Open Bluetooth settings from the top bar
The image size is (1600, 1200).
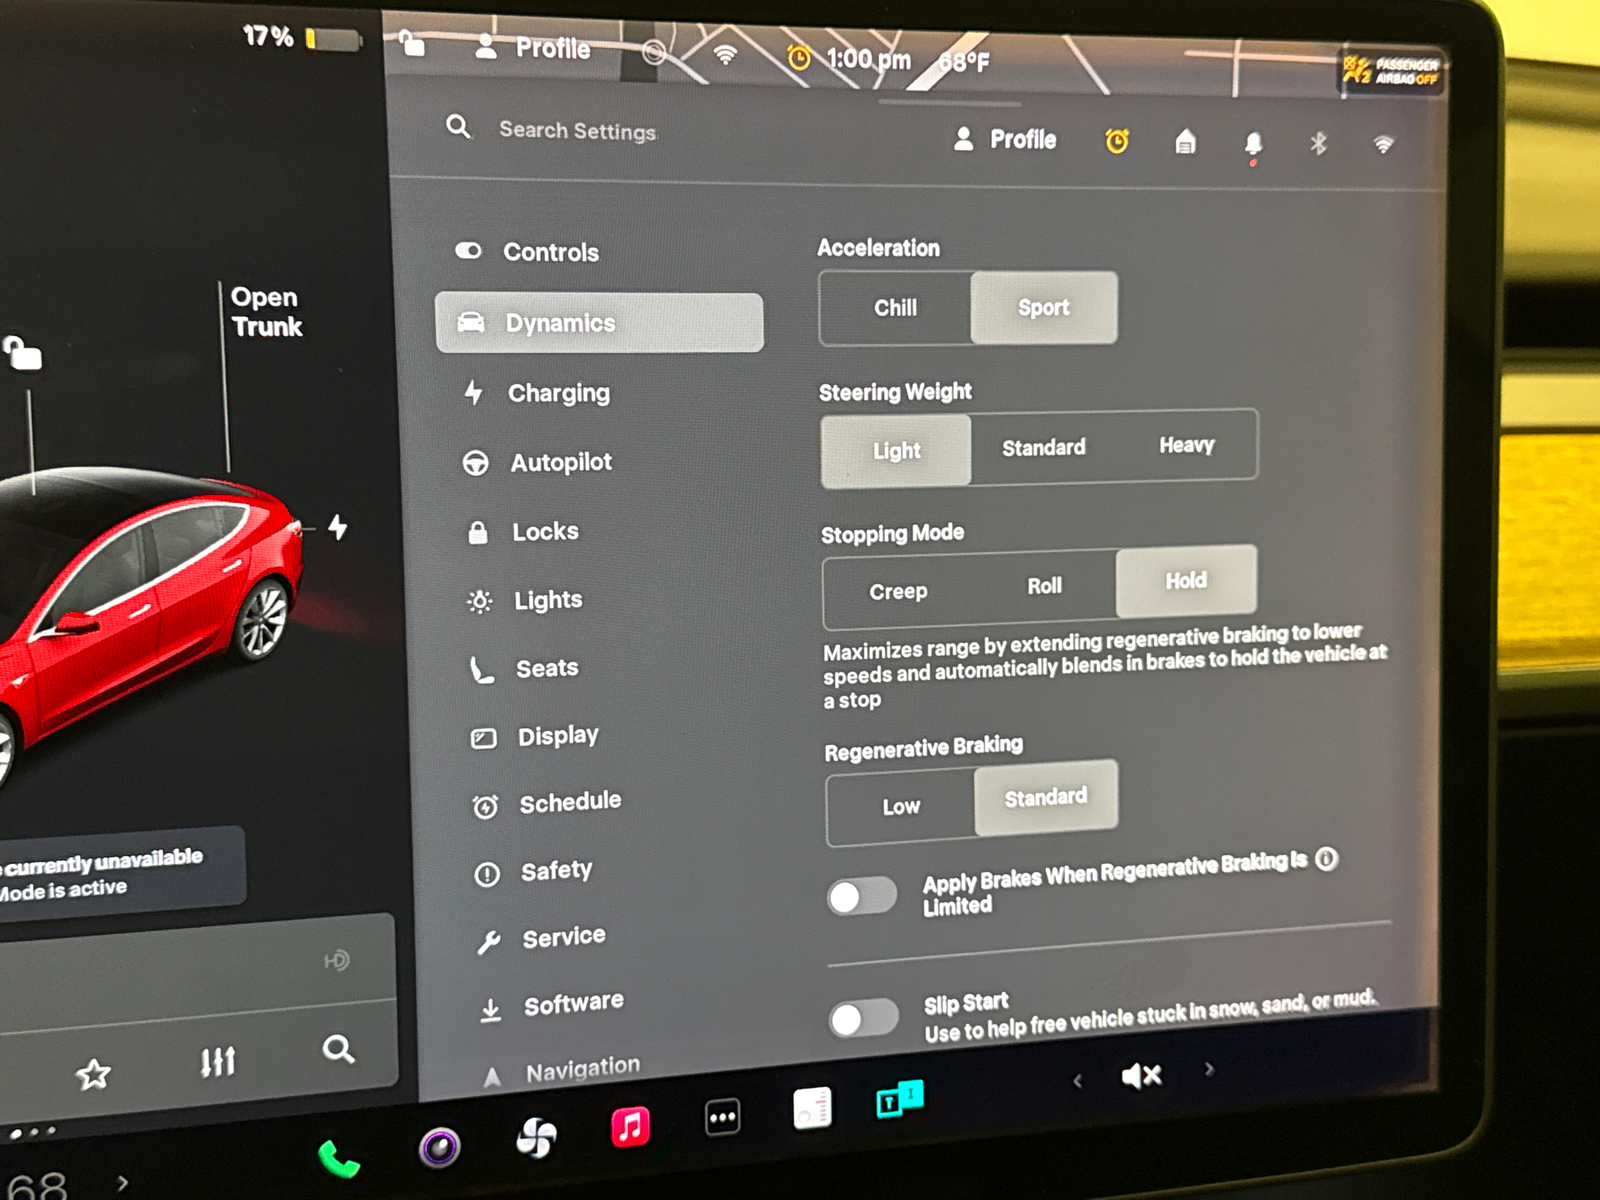pos(1318,145)
